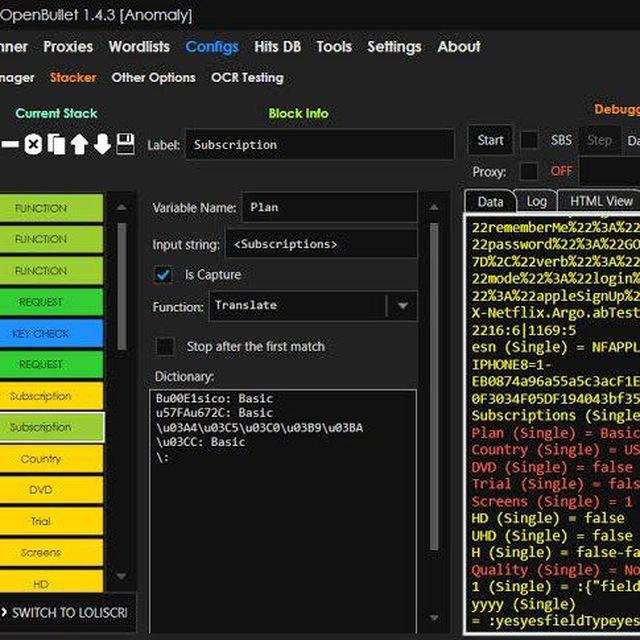Toggle the SBS checkbox
Screen dimensions: 640x640
tap(529, 140)
